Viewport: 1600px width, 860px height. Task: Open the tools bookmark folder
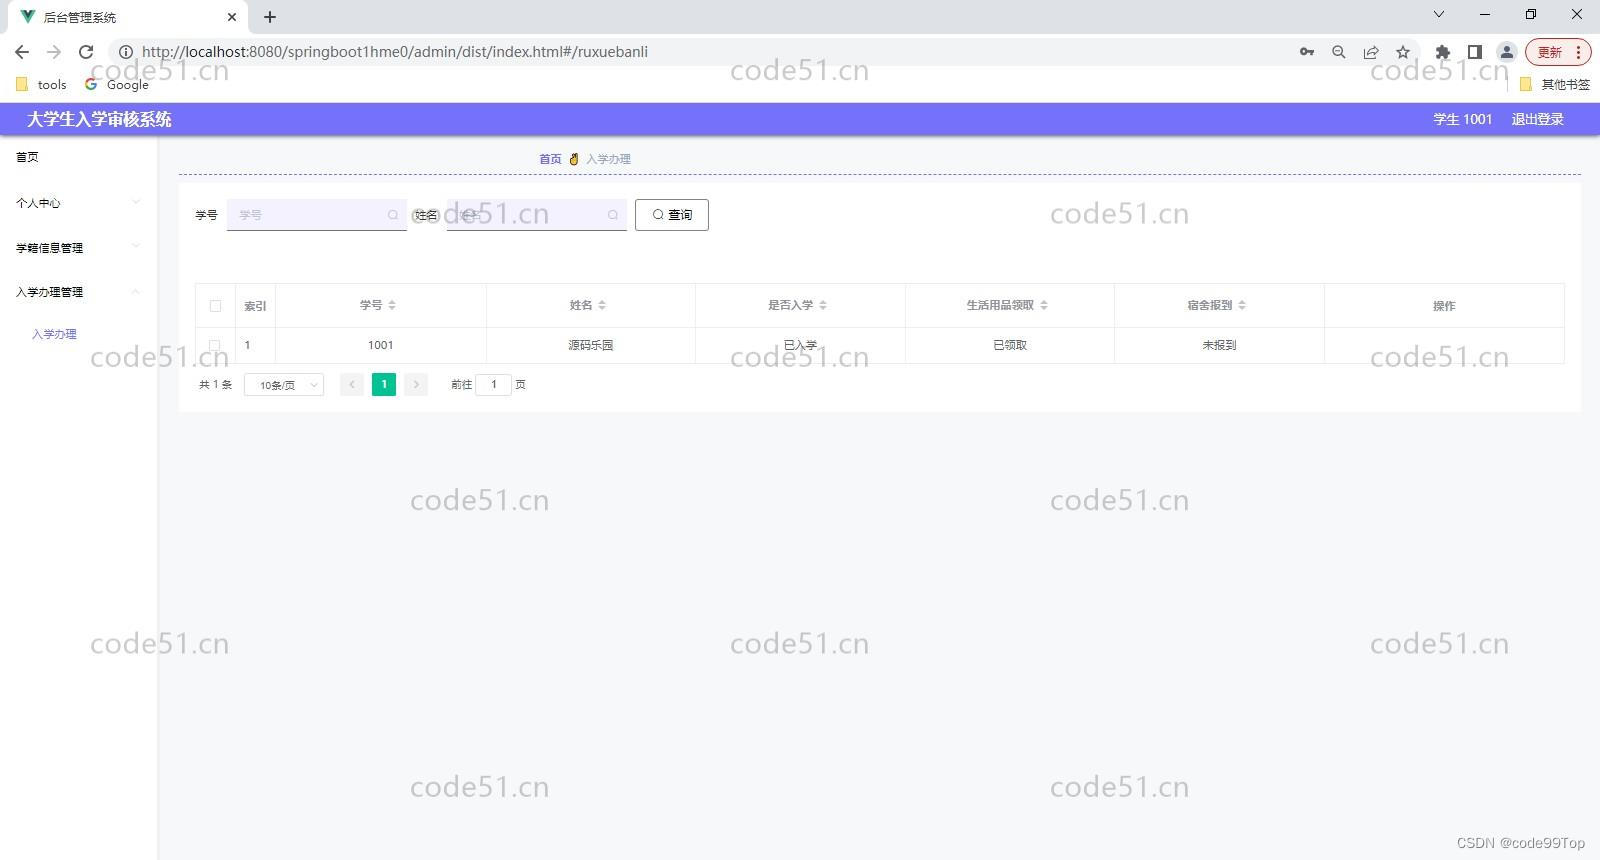point(41,85)
